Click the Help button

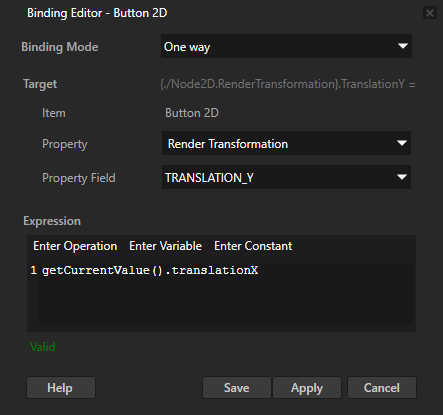tap(61, 388)
